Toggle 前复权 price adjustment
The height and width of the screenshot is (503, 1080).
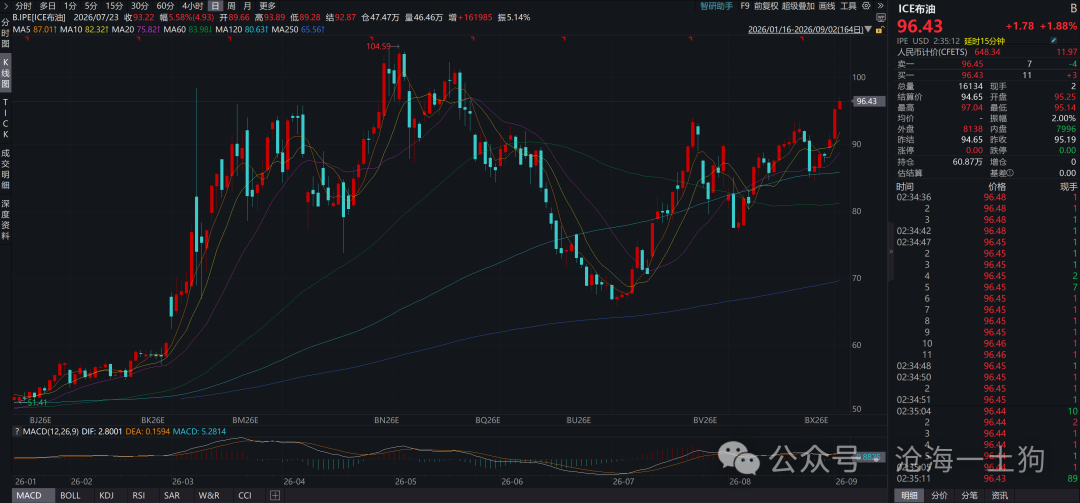pyautogui.click(x=767, y=6)
